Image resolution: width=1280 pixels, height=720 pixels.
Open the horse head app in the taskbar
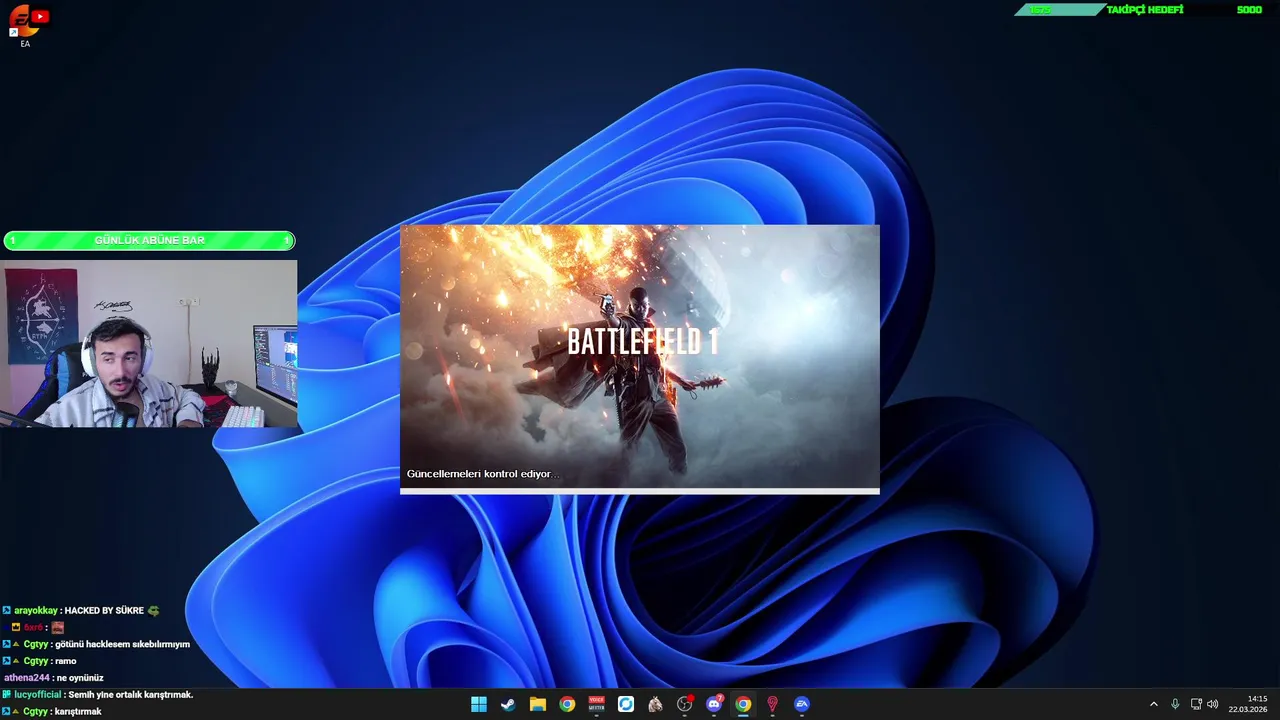click(x=655, y=704)
